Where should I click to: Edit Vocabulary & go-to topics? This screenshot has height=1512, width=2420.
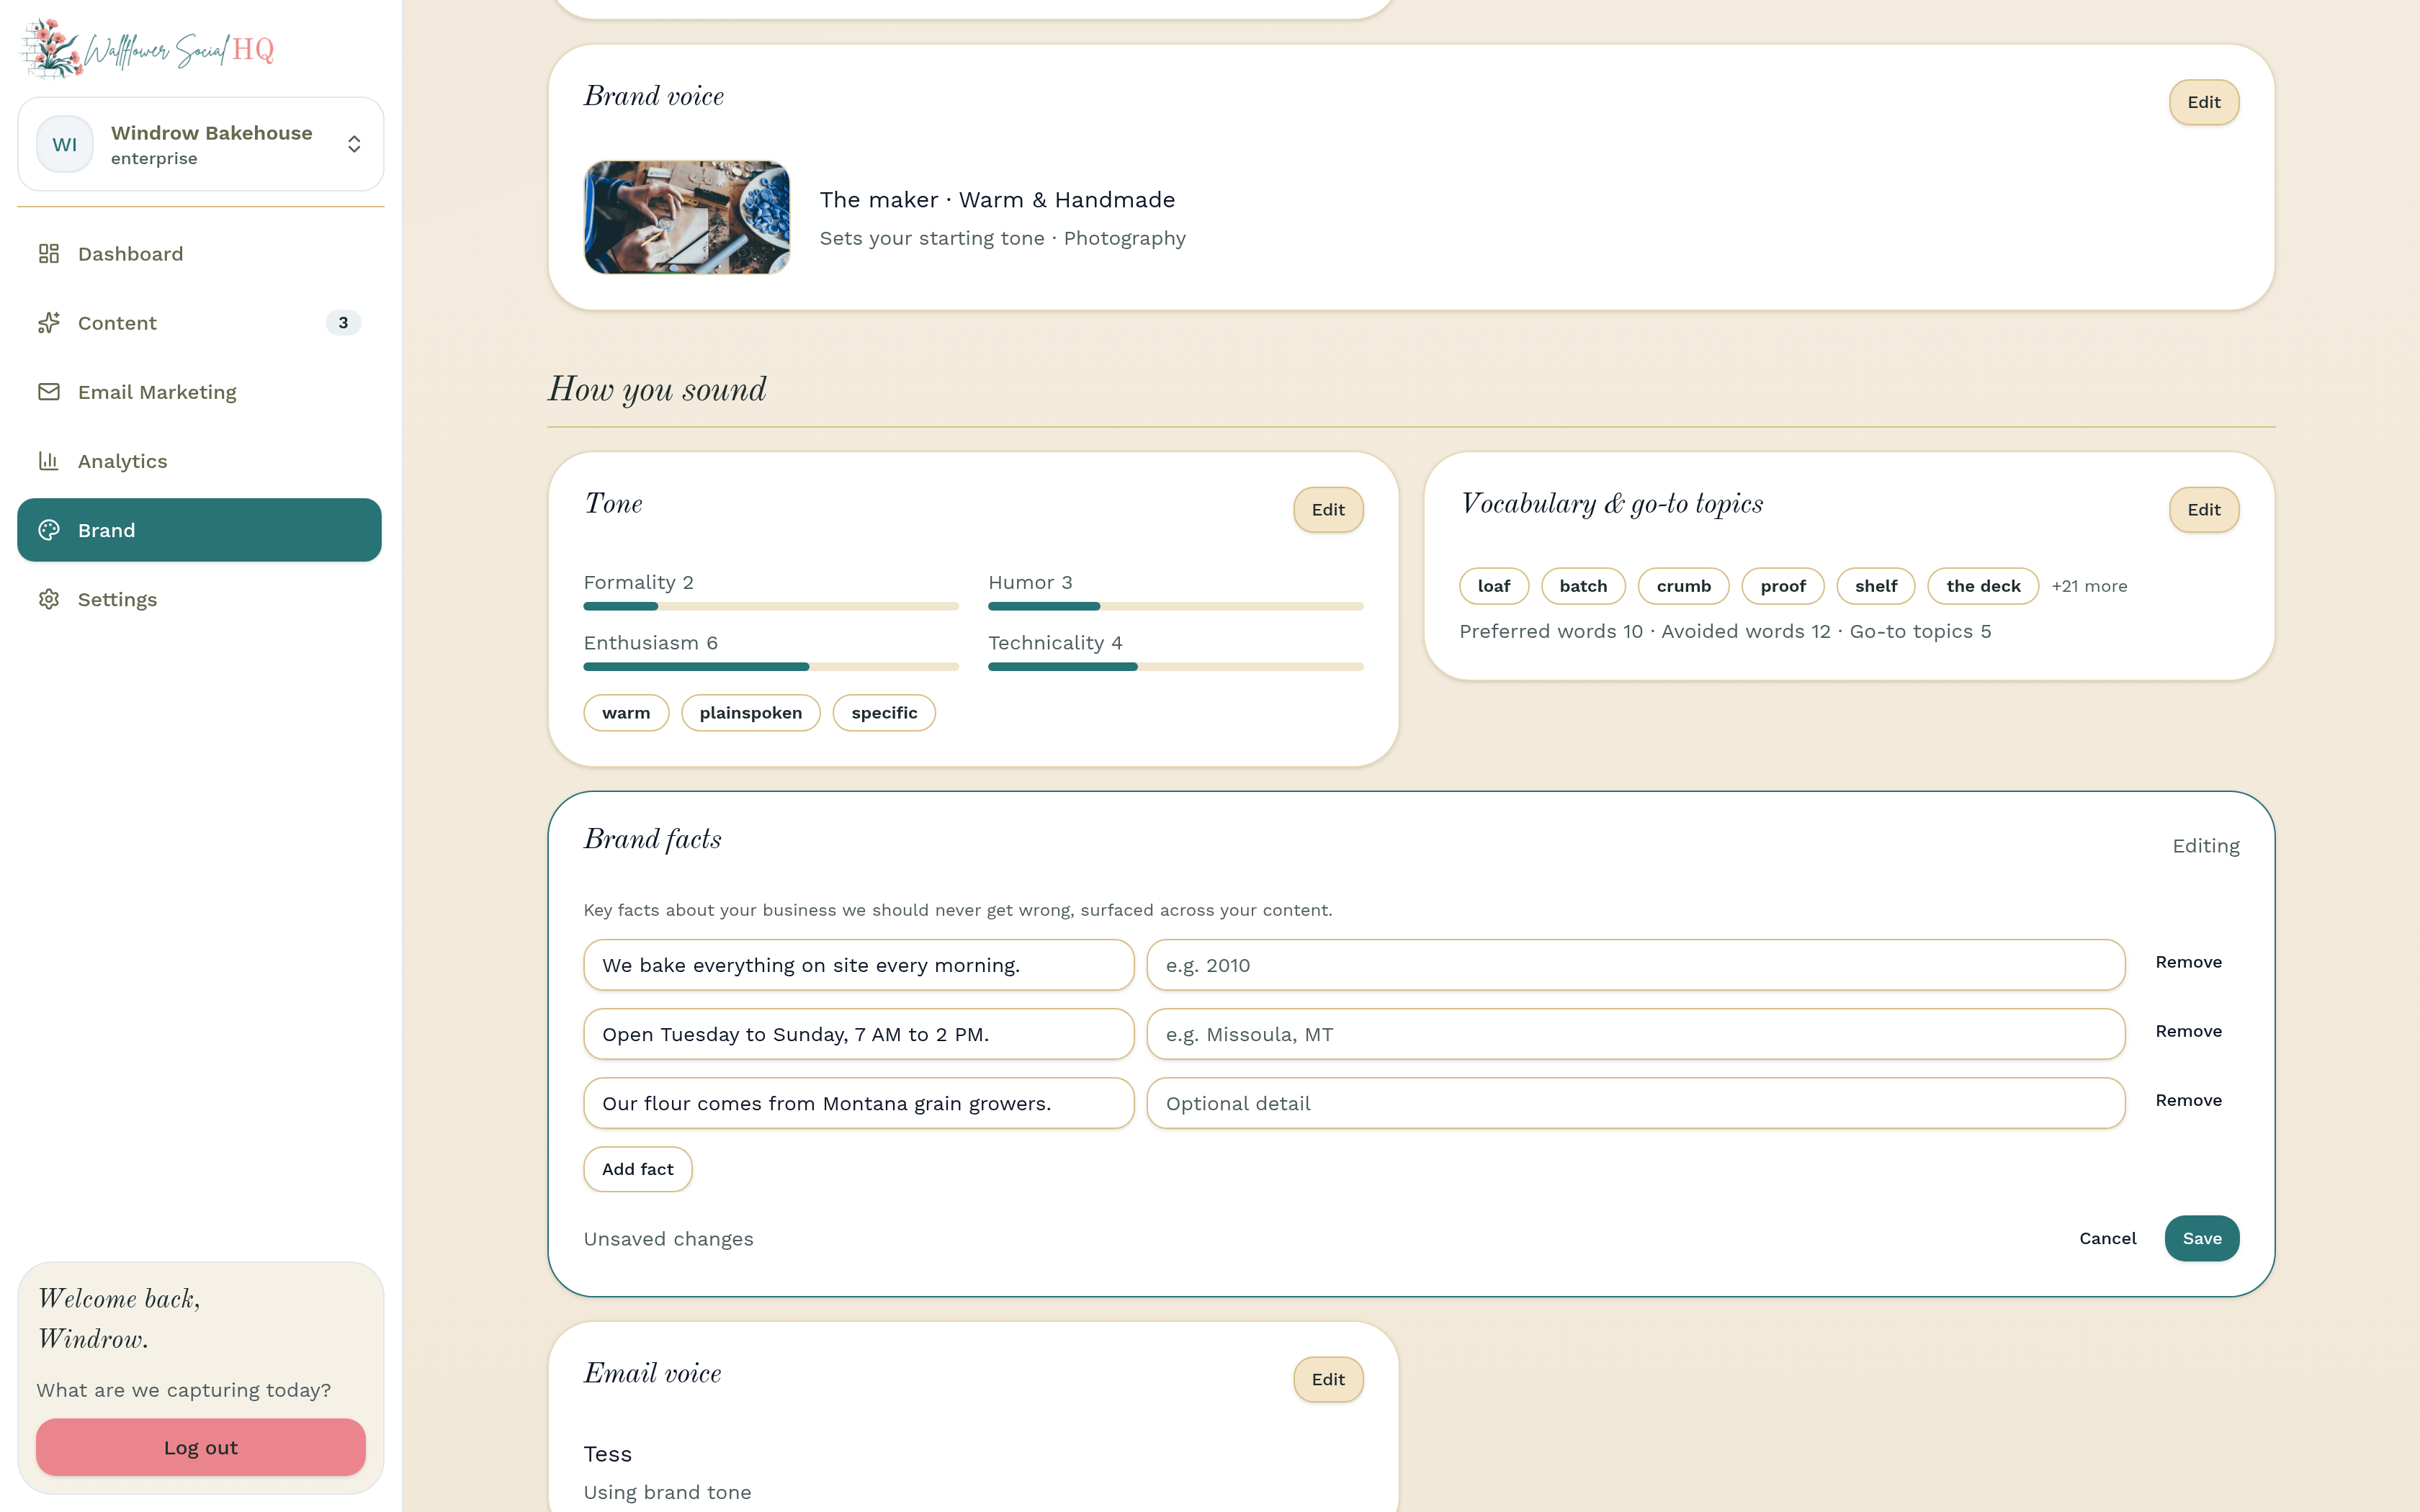point(2203,510)
